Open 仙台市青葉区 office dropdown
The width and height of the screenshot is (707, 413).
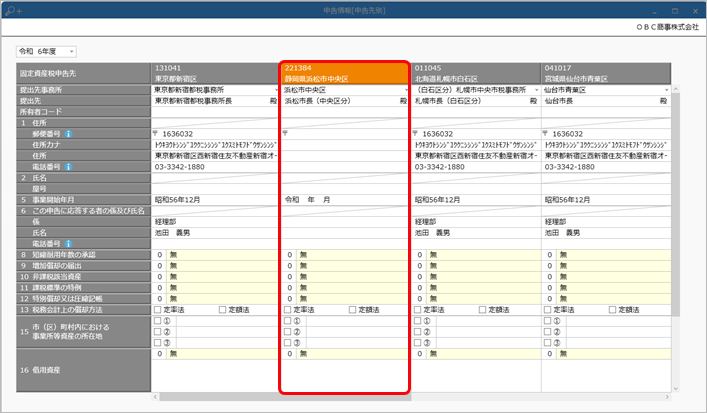[666, 90]
